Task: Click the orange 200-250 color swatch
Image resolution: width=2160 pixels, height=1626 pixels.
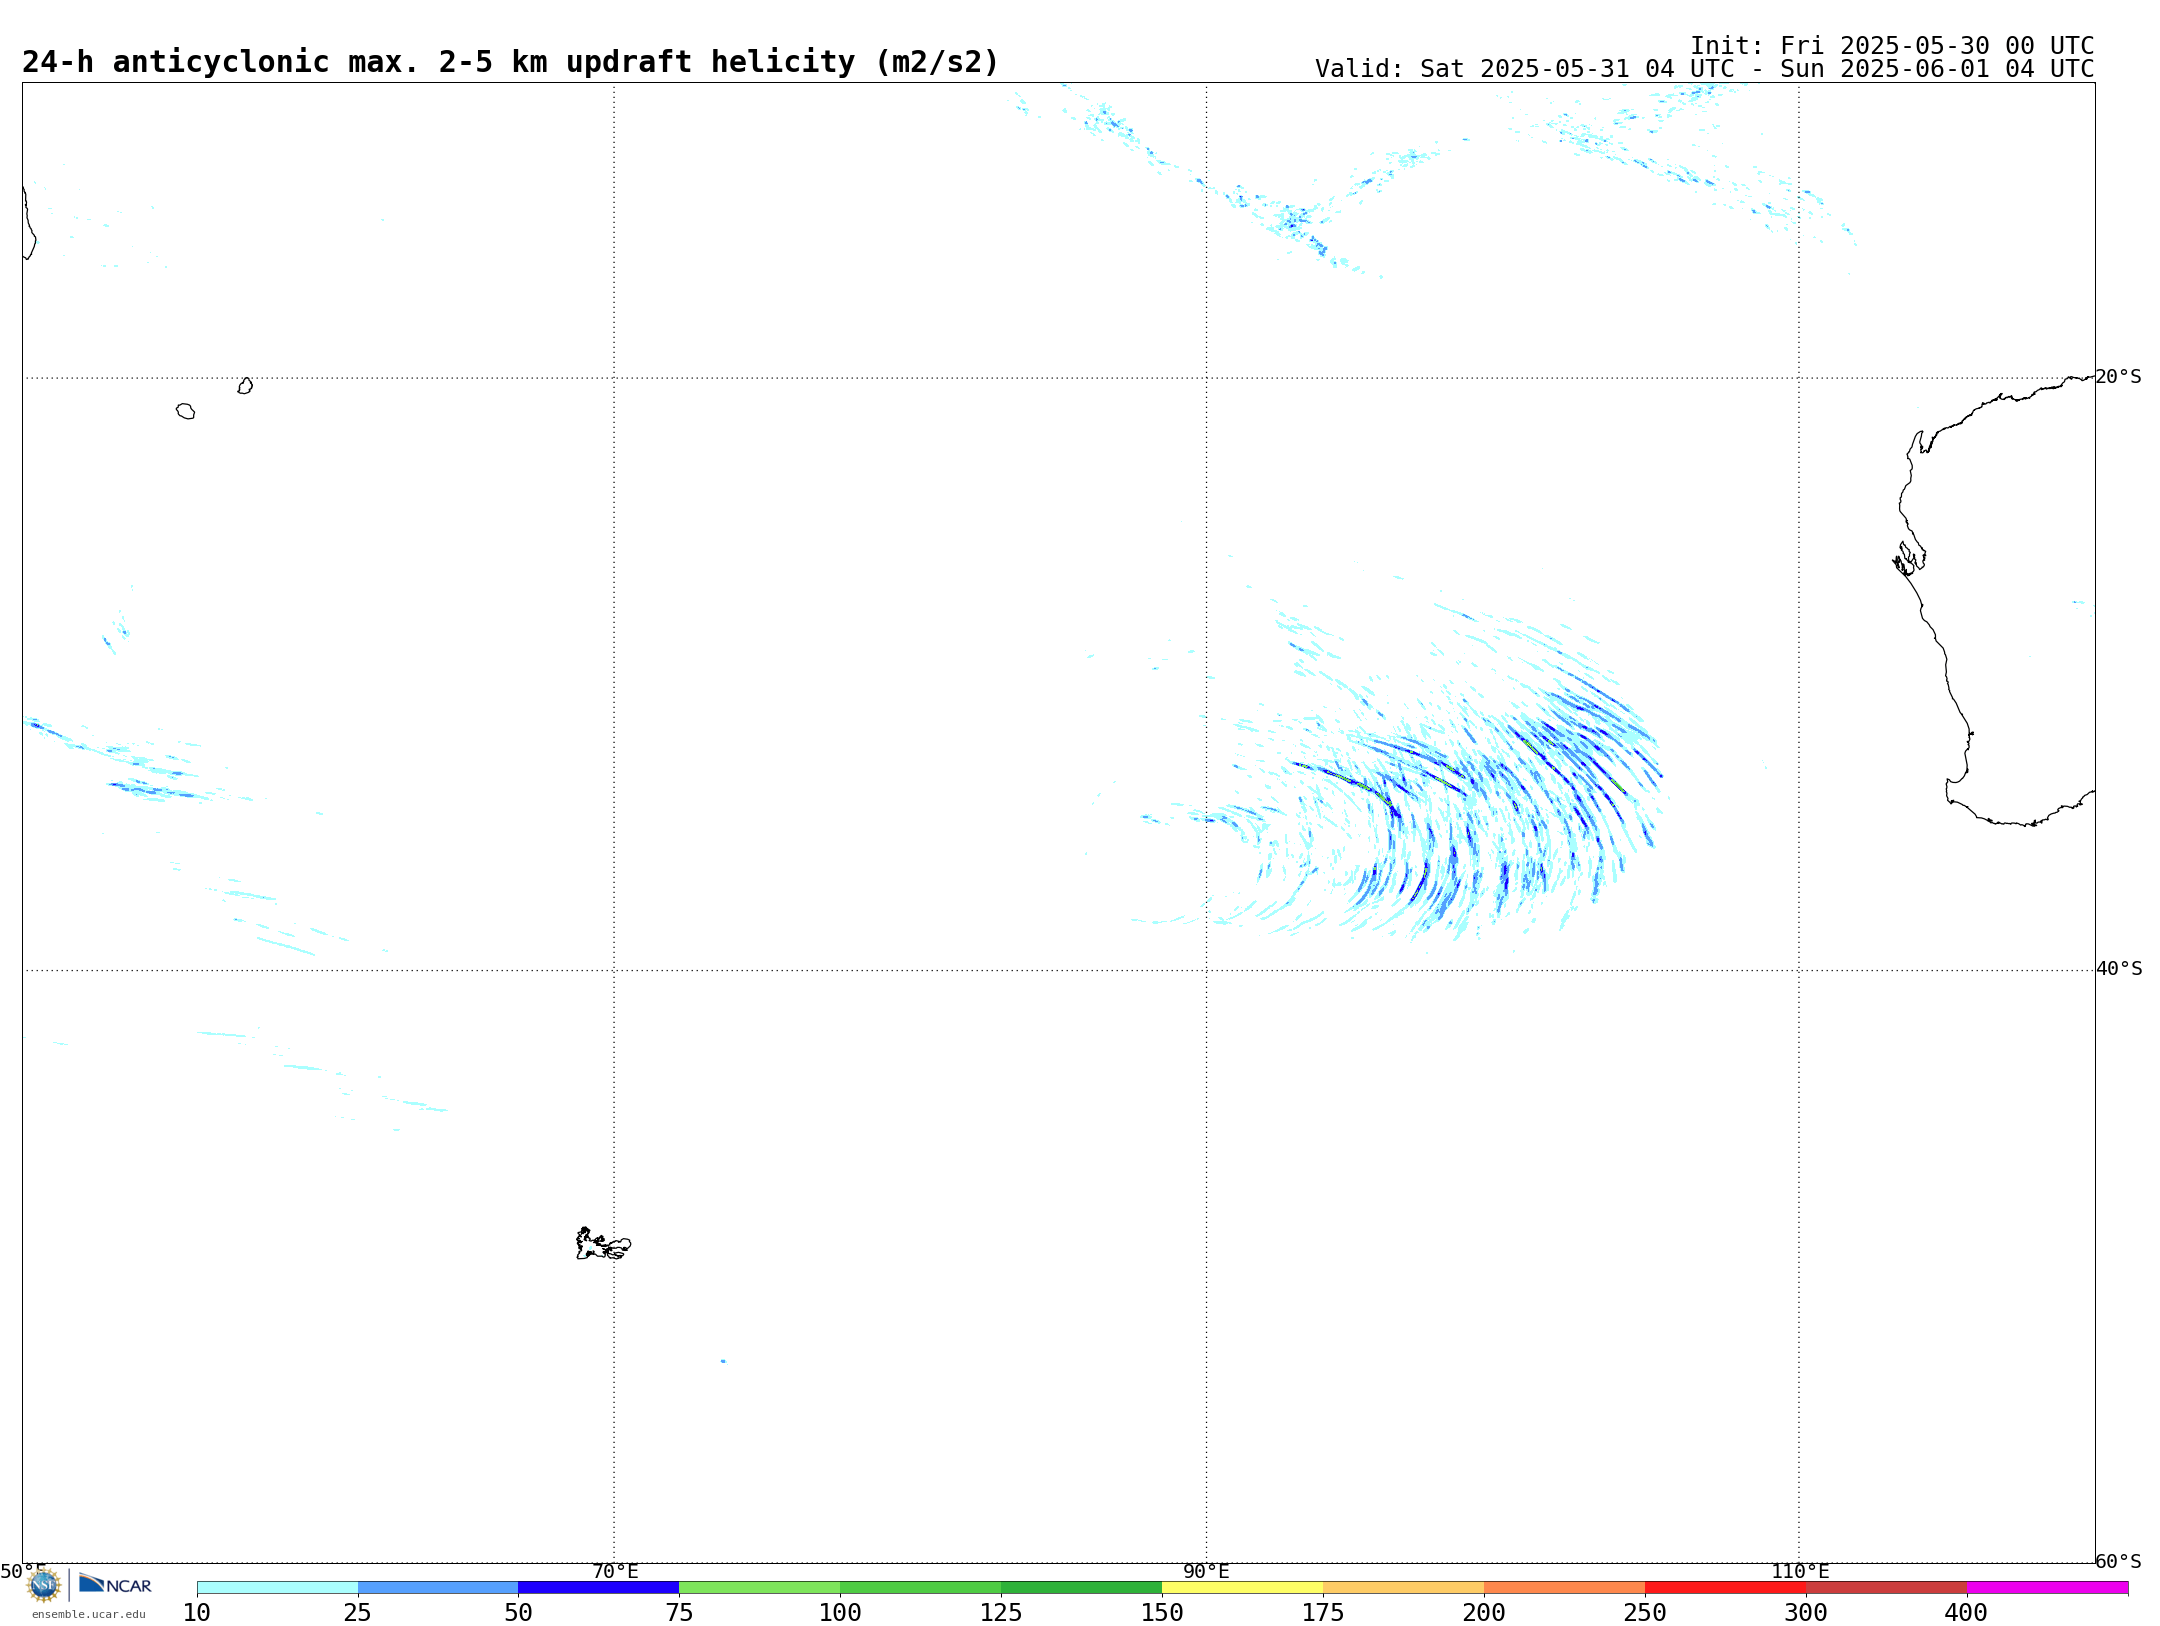Action: tap(1564, 1588)
